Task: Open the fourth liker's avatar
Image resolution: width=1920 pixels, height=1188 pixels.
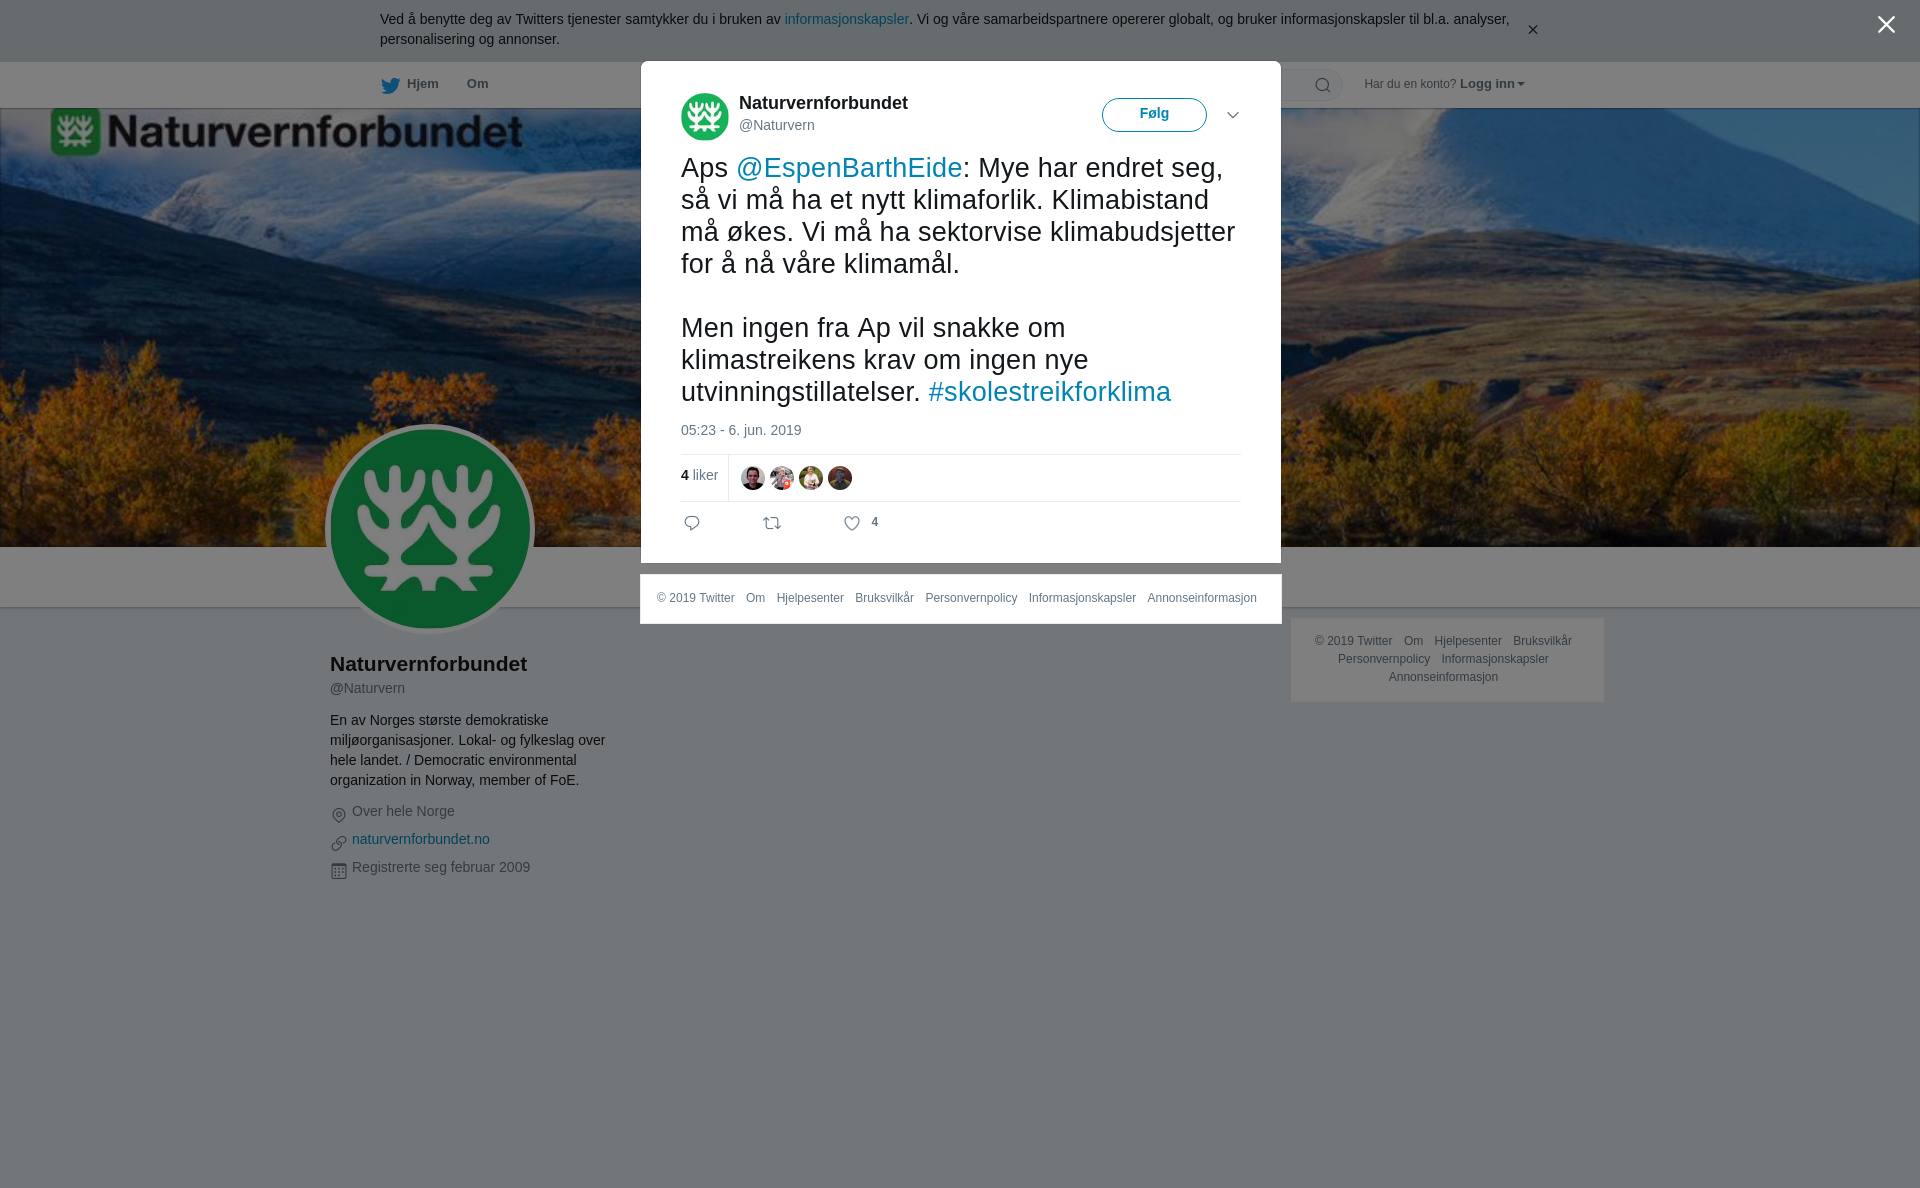Action: (x=840, y=478)
